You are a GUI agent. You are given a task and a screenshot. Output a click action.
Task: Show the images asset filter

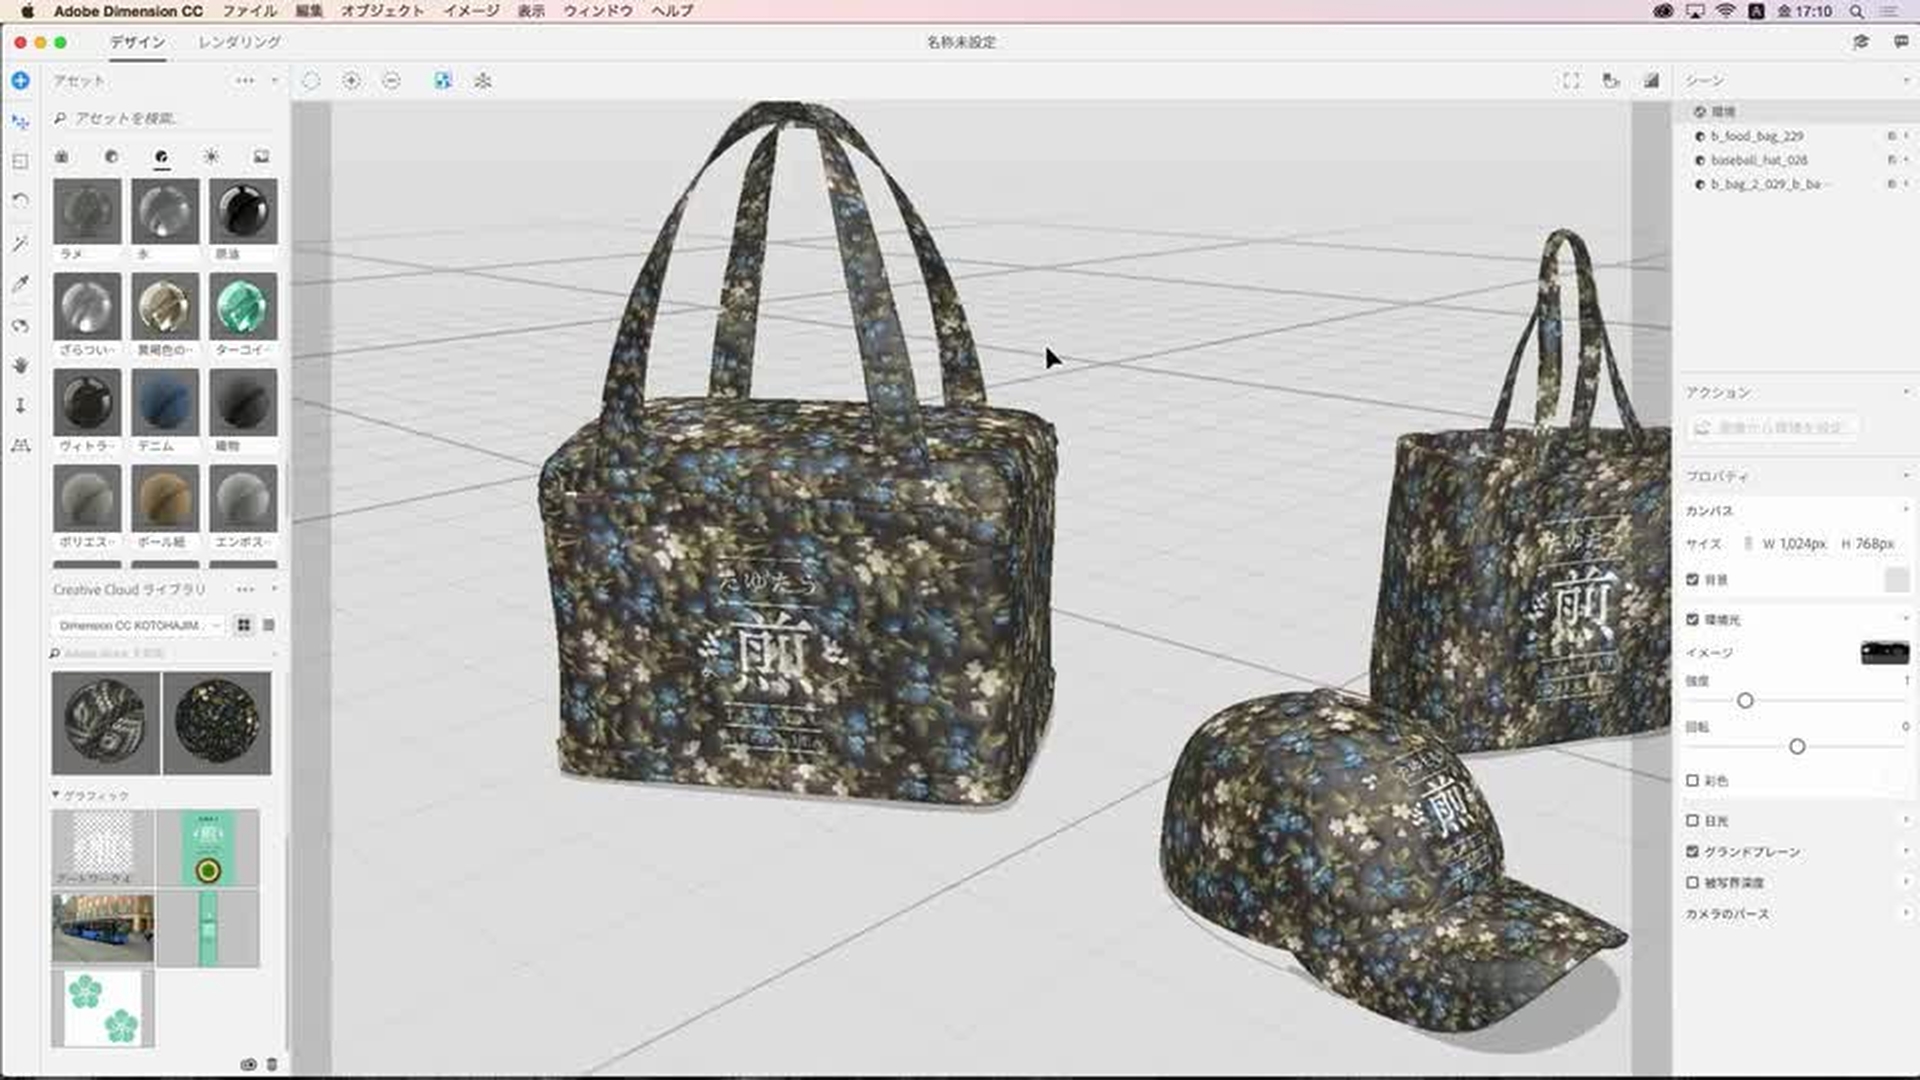(x=261, y=157)
